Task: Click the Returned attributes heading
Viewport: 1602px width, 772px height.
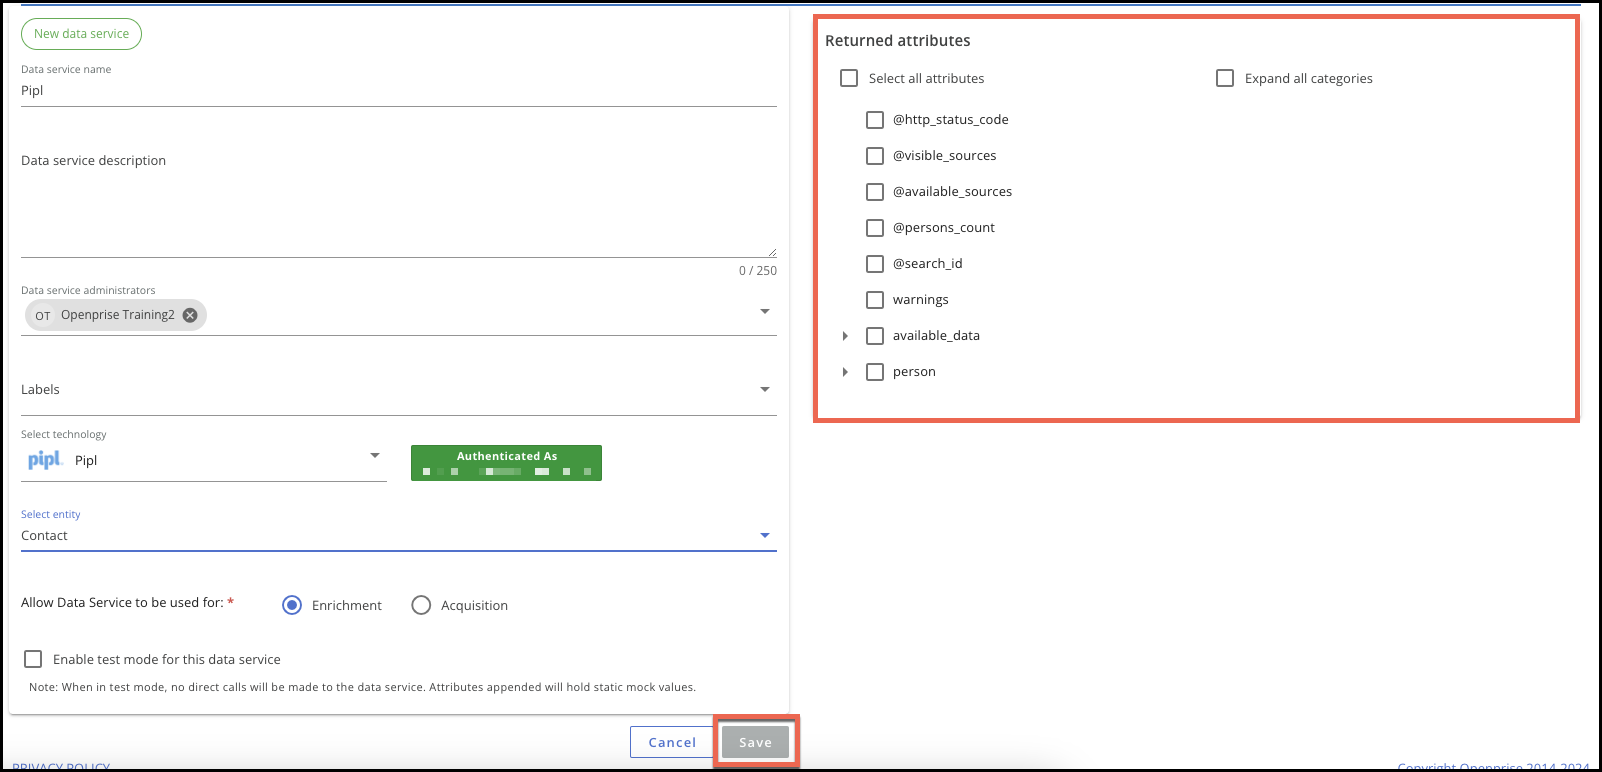Action: [898, 41]
